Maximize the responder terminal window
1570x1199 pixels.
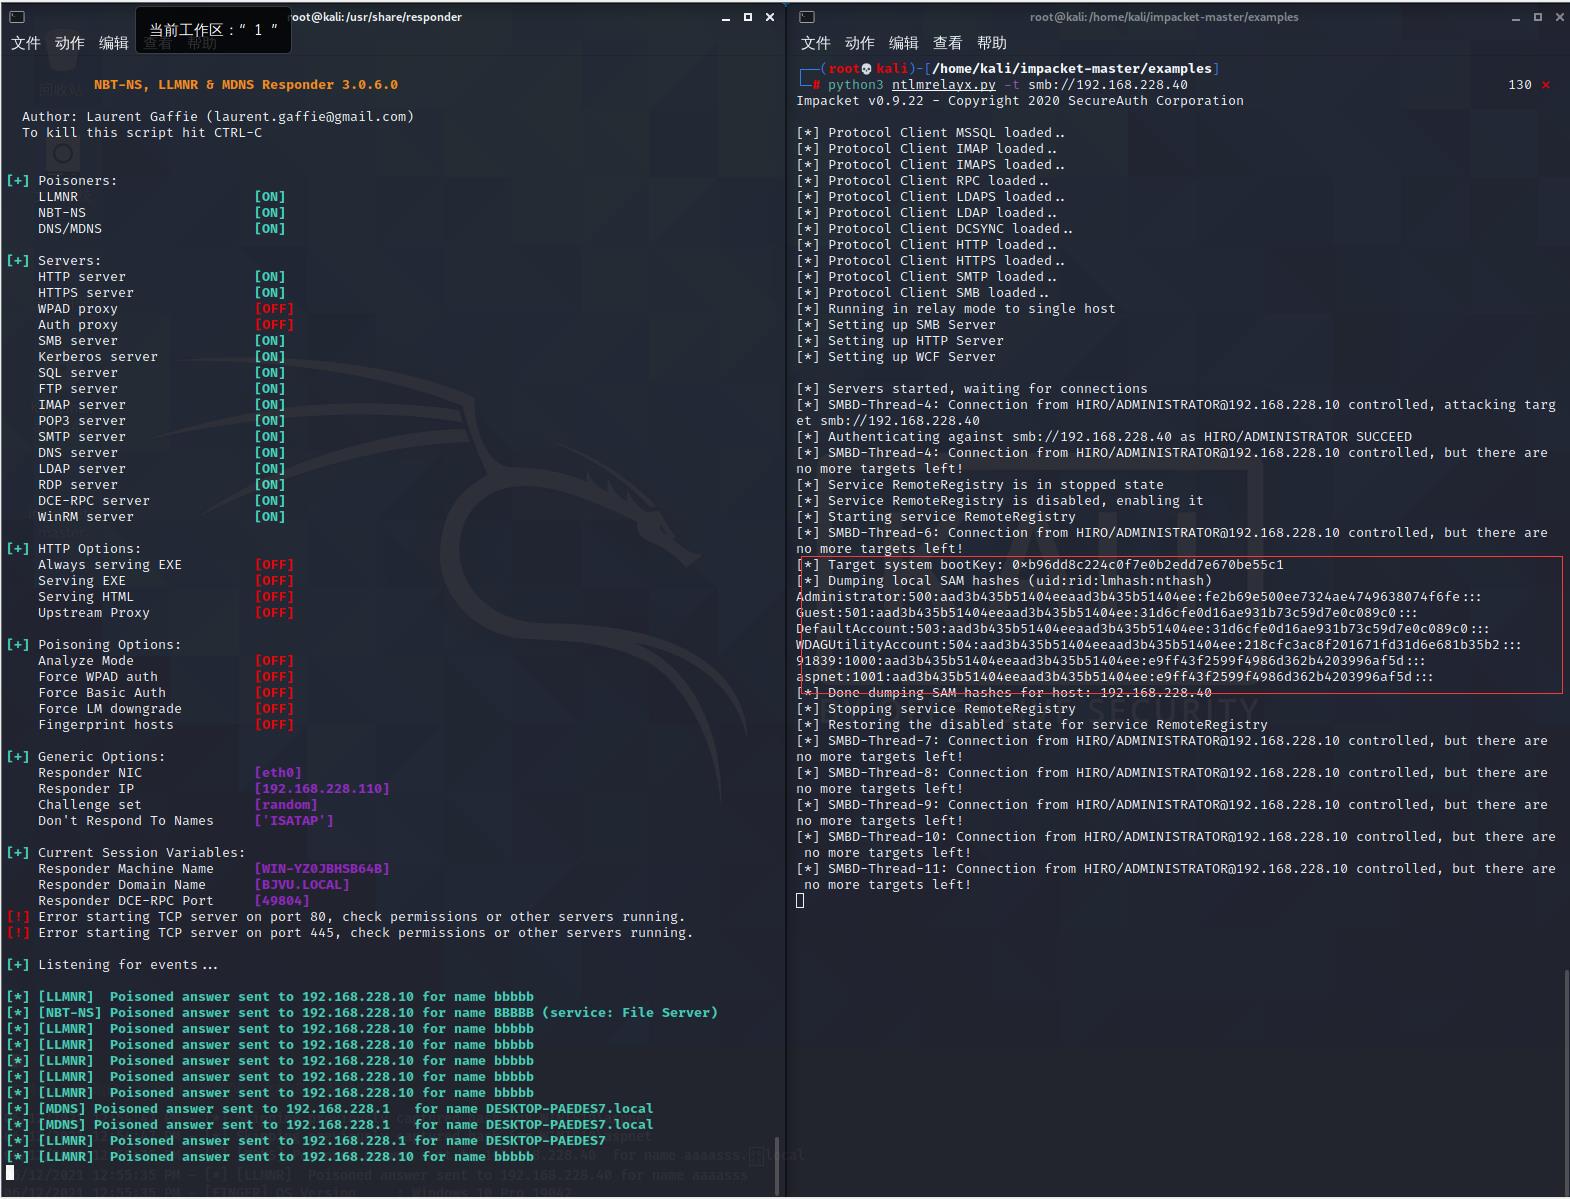tap(748, 17)
